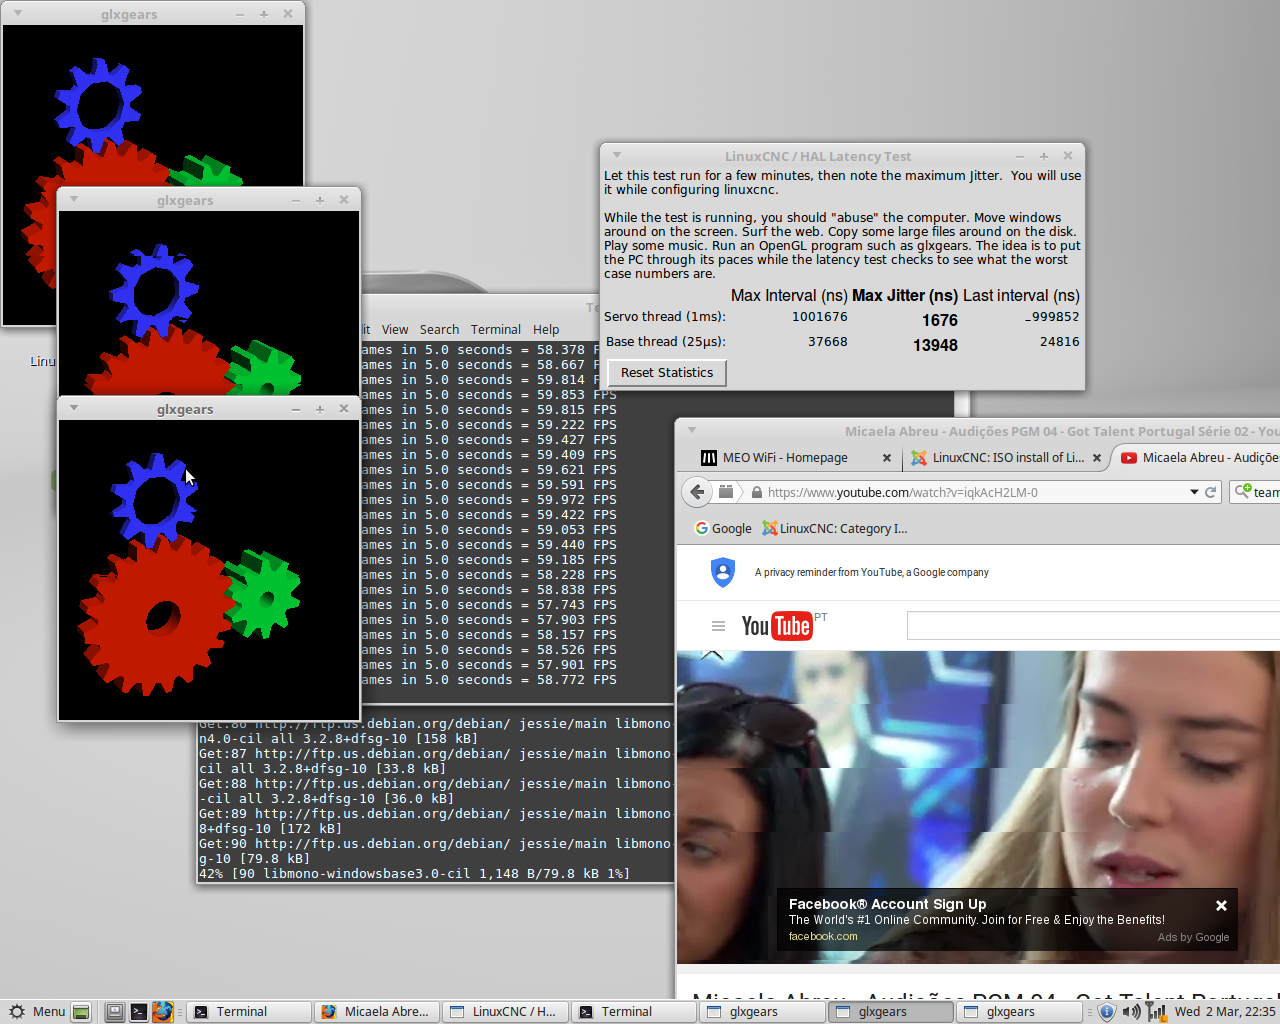1280x1024 pixels.
Task: Click the reload icon in the URL bar
Action: pyautogui.click(x=1211, y=492)
